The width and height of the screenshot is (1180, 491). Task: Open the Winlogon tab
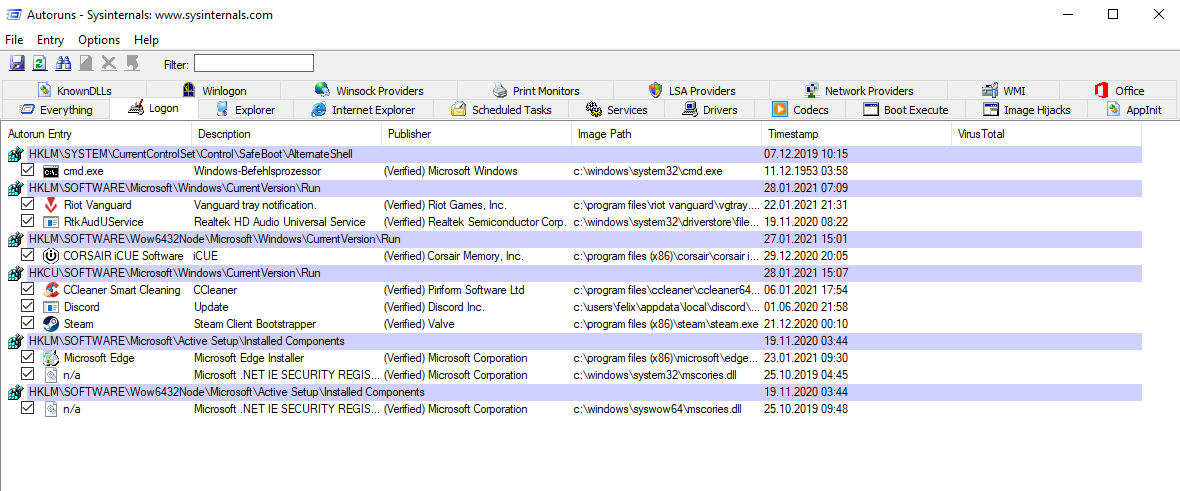pos(214,90)
